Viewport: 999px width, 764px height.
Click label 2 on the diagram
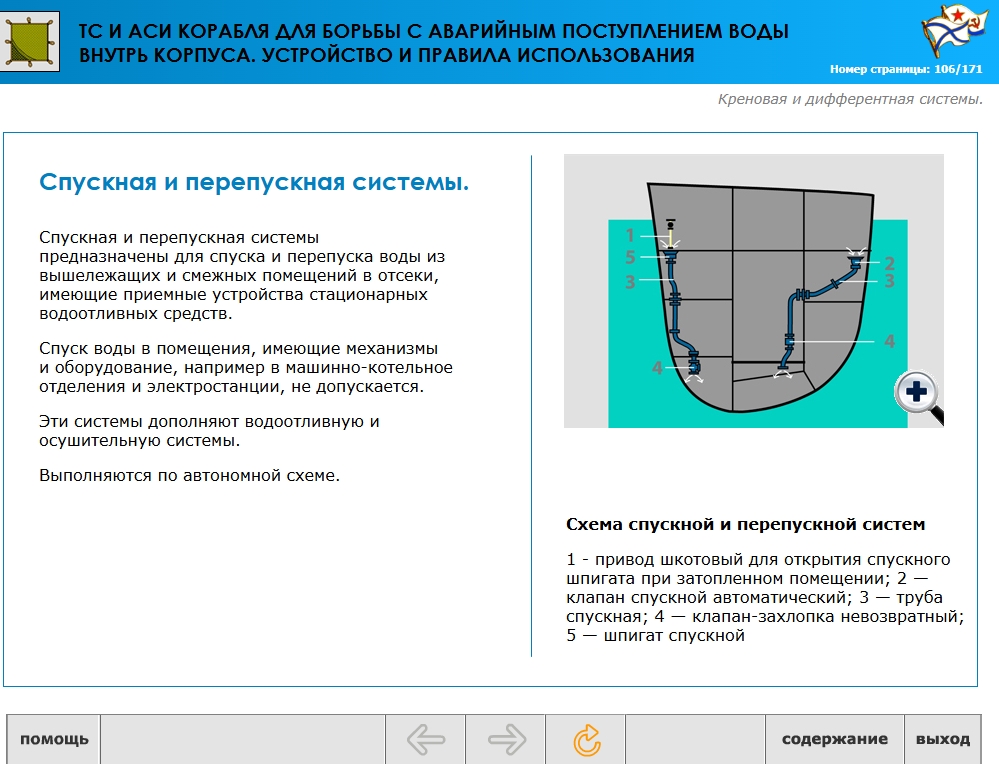click(888, 264)
